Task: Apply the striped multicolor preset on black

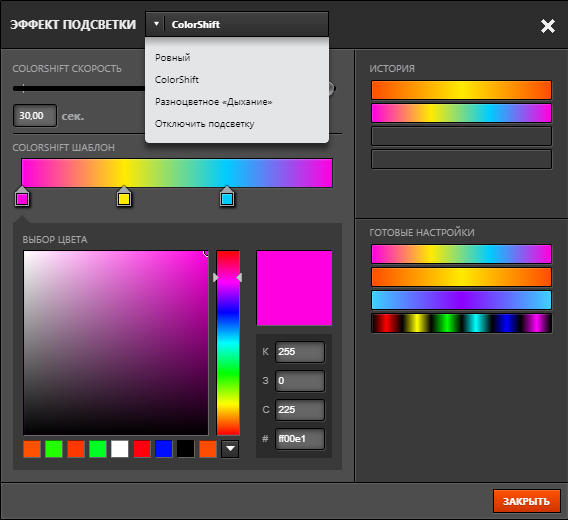Action: pos(462,323)
